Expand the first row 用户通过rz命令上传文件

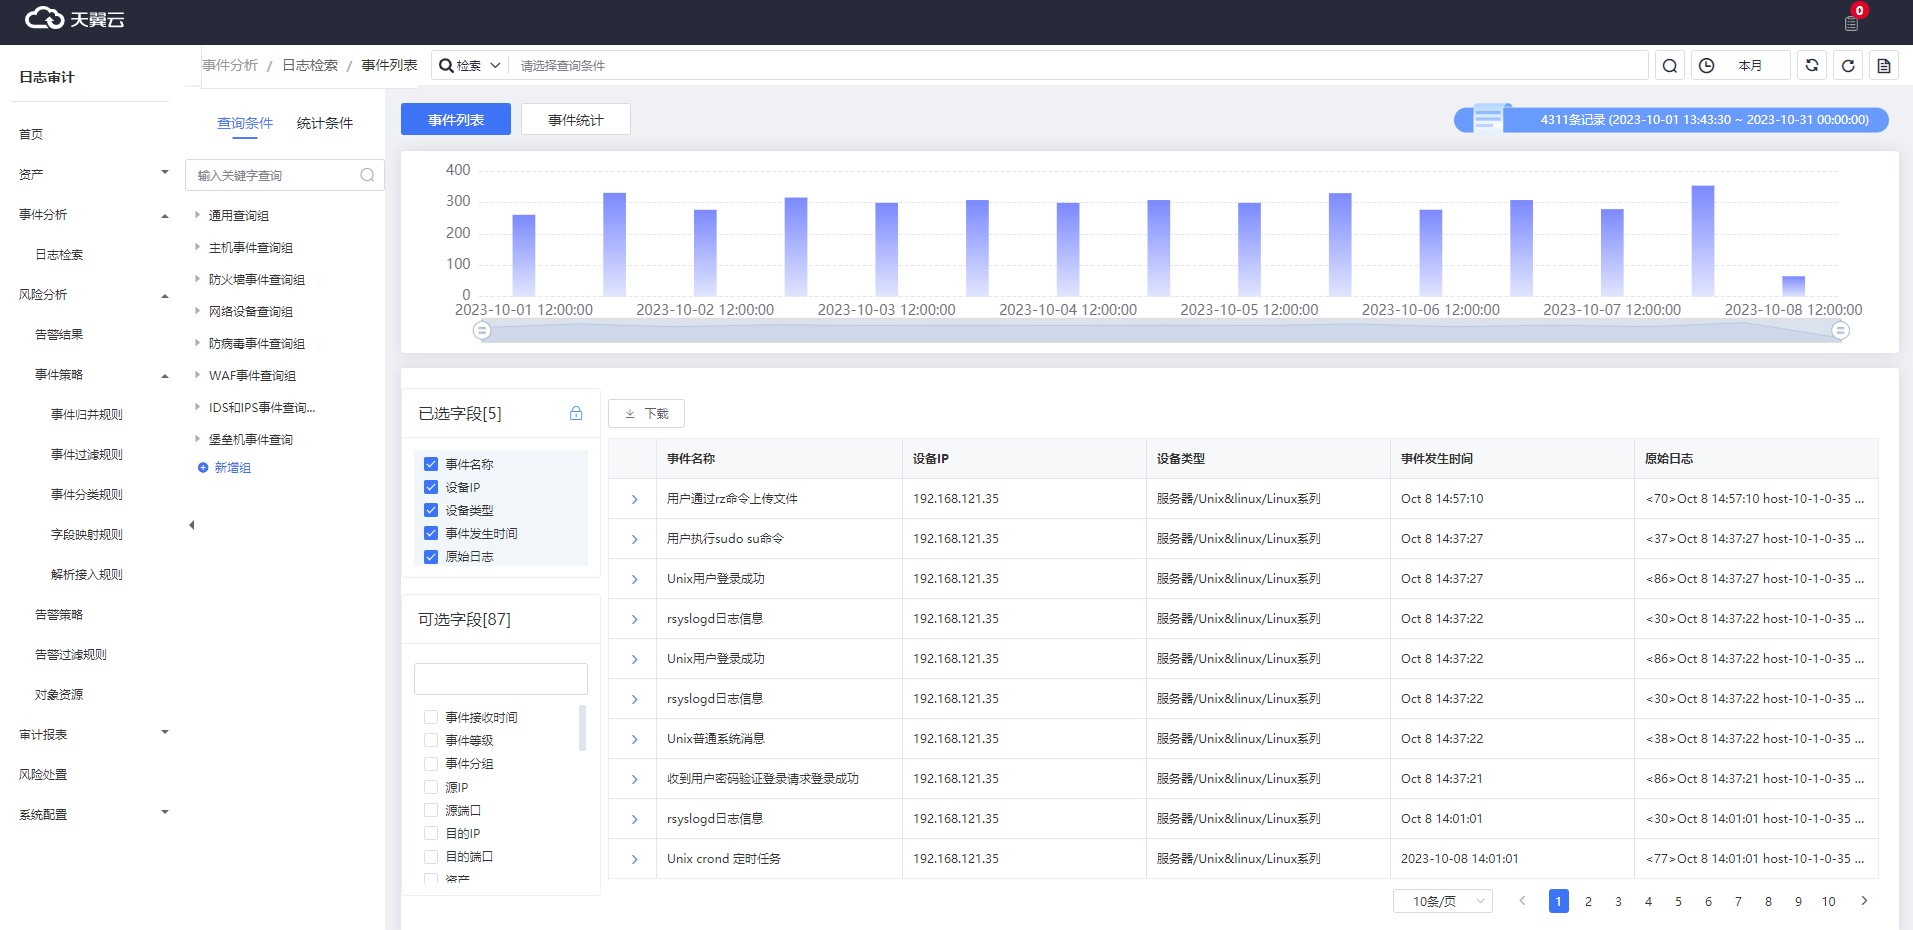pos(634,499)
